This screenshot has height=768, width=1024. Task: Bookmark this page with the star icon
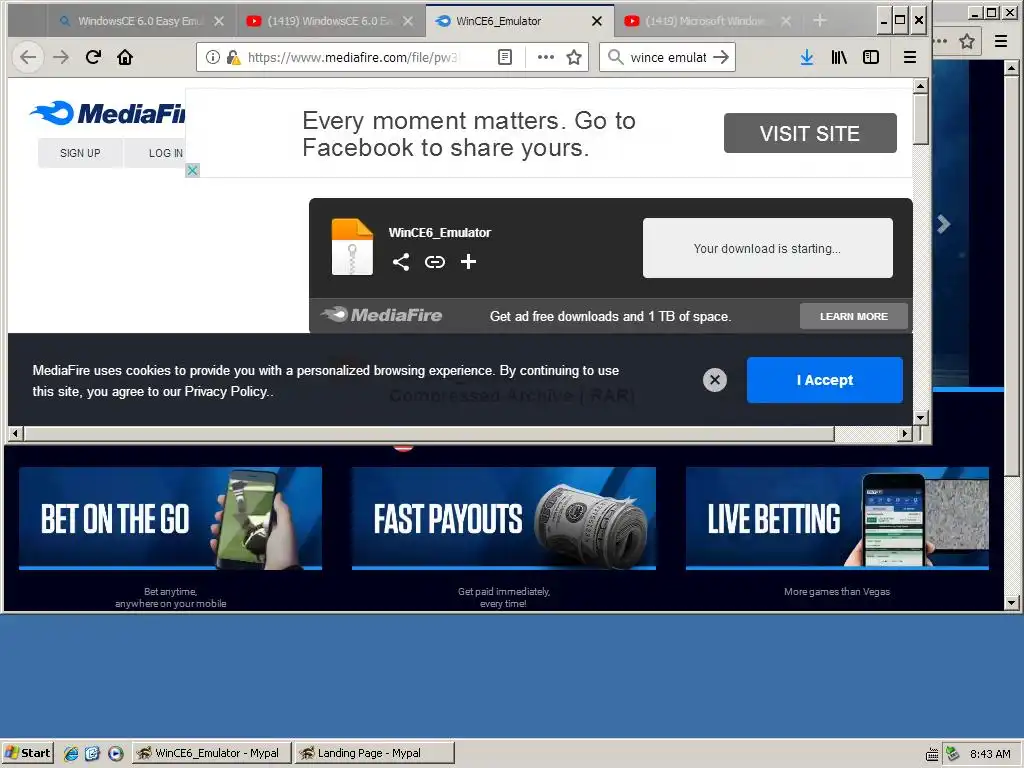point(574,57)
